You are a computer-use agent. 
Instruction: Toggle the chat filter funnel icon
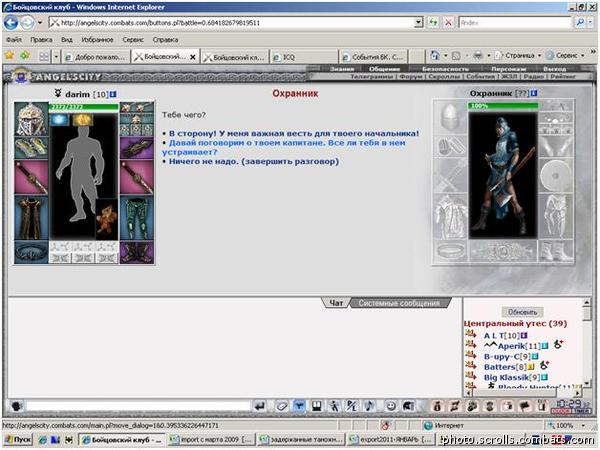tap(299, 406)
